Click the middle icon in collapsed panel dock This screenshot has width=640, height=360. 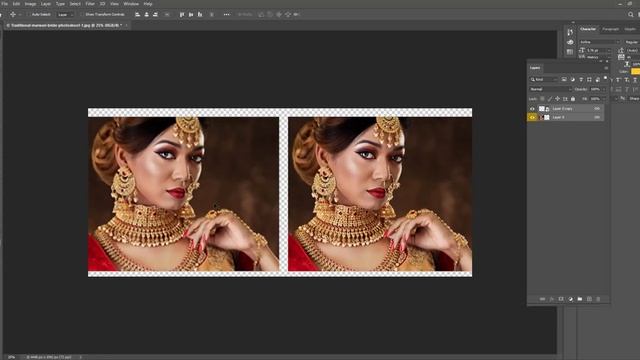tap(570, 42)
